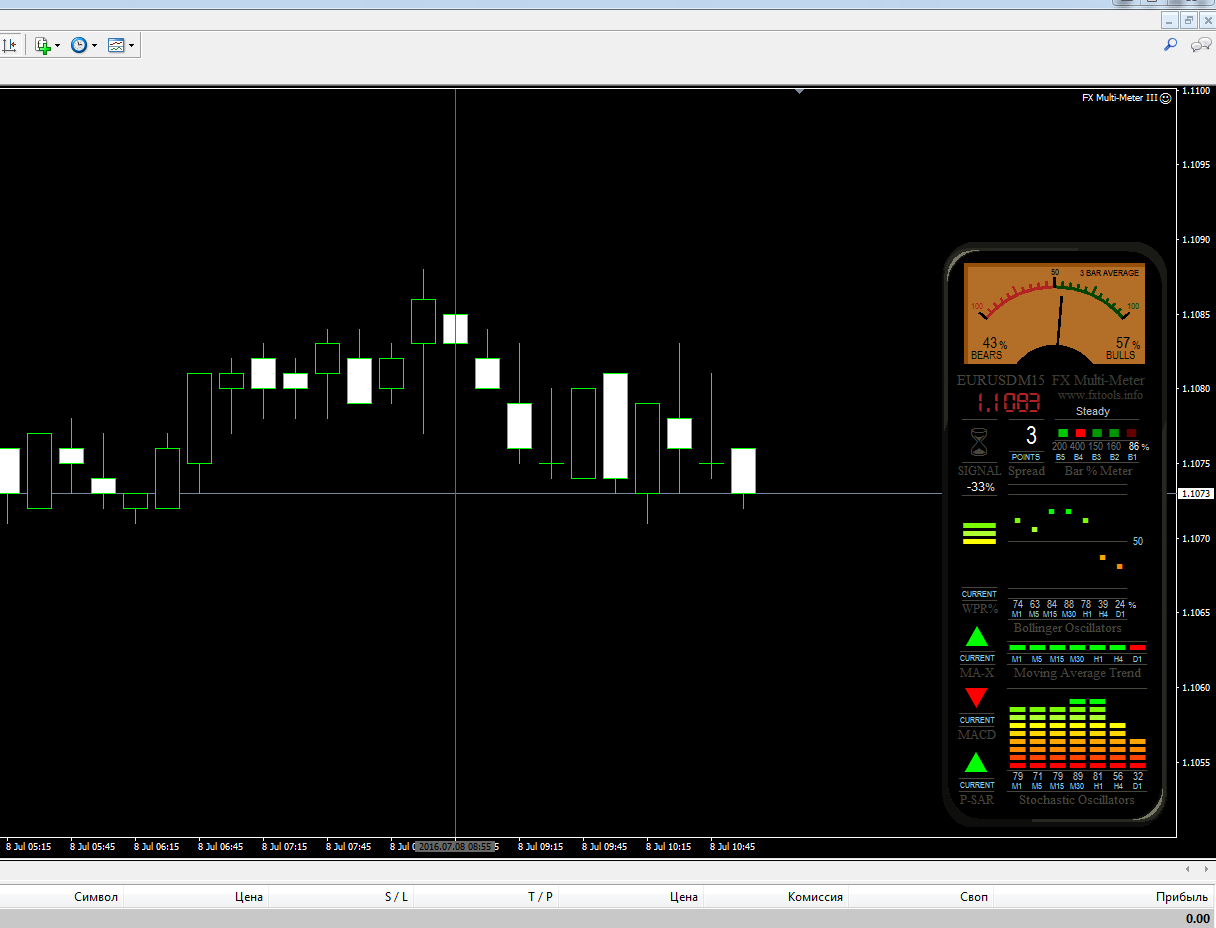Click the spread value 3

pyautogui.click(x=1031, y=436)
